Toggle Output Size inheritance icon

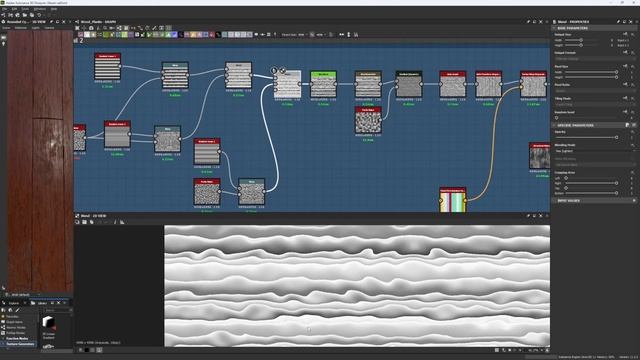point(625,34)
